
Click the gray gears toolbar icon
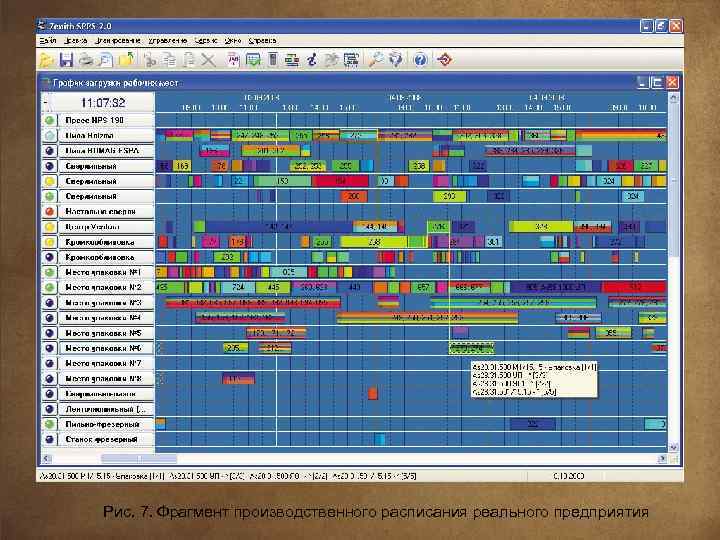331,60
